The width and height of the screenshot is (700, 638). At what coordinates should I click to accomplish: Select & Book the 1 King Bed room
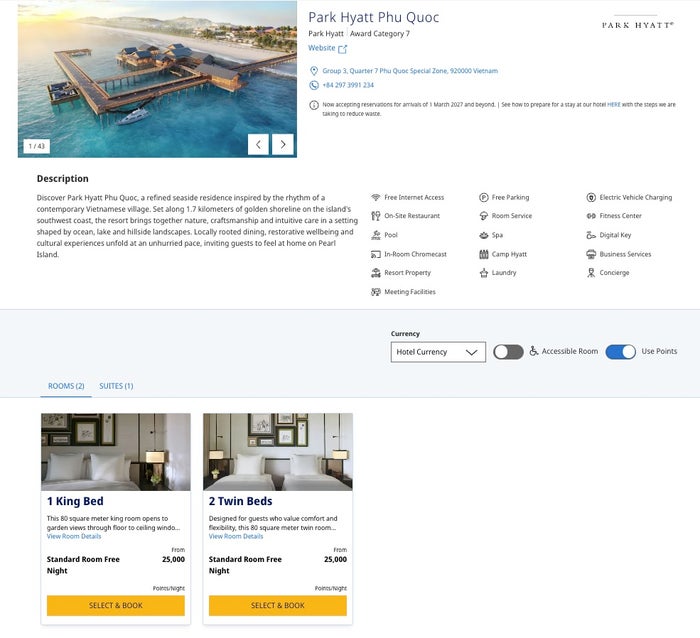[116, 605]
